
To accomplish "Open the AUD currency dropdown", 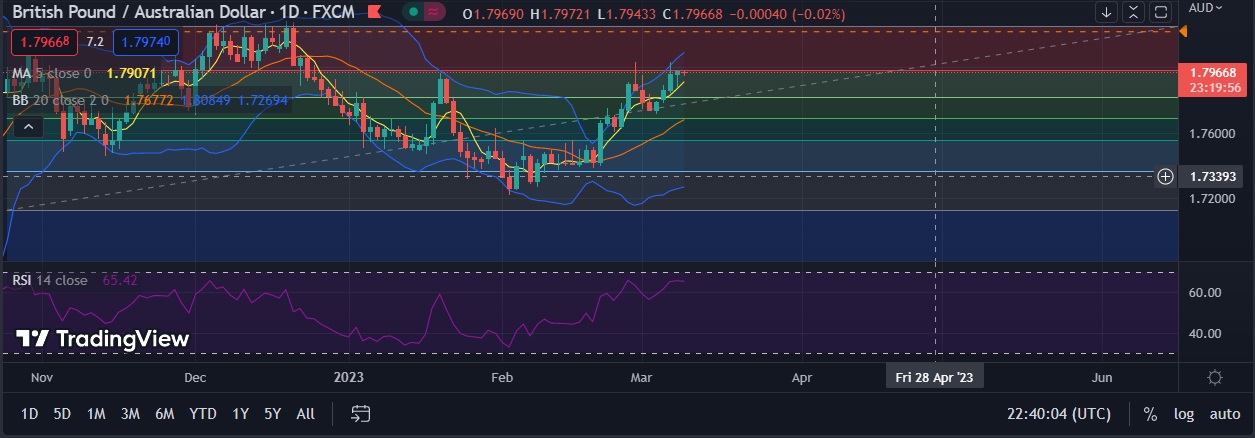I will [x=1205, y=7].
